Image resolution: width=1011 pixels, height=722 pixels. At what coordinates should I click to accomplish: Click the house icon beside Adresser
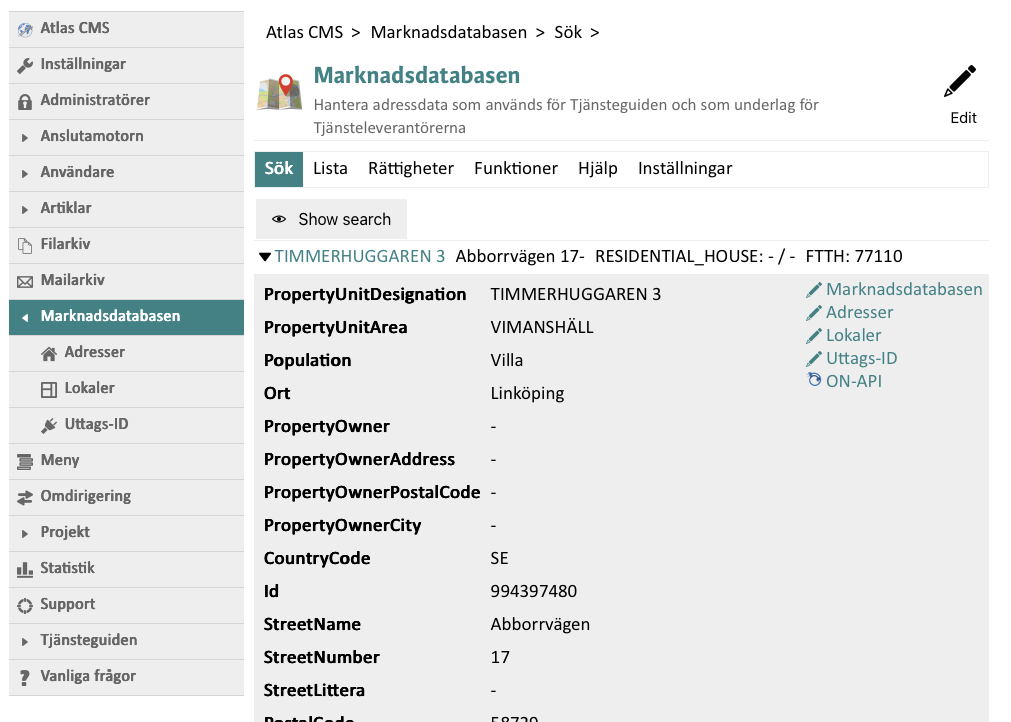[48, 353]
